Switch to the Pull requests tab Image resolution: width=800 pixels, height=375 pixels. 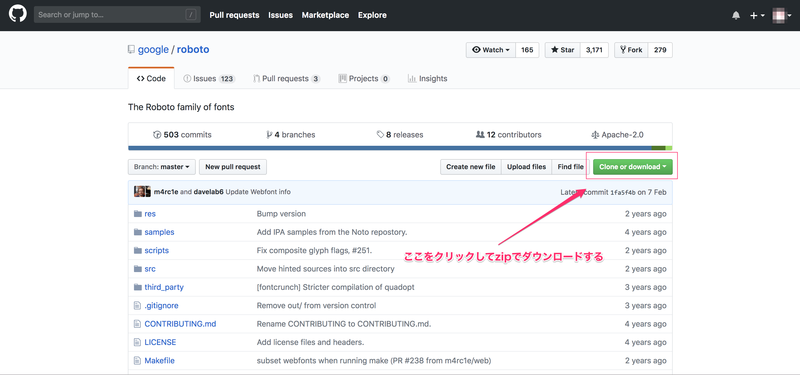(286, 79)
